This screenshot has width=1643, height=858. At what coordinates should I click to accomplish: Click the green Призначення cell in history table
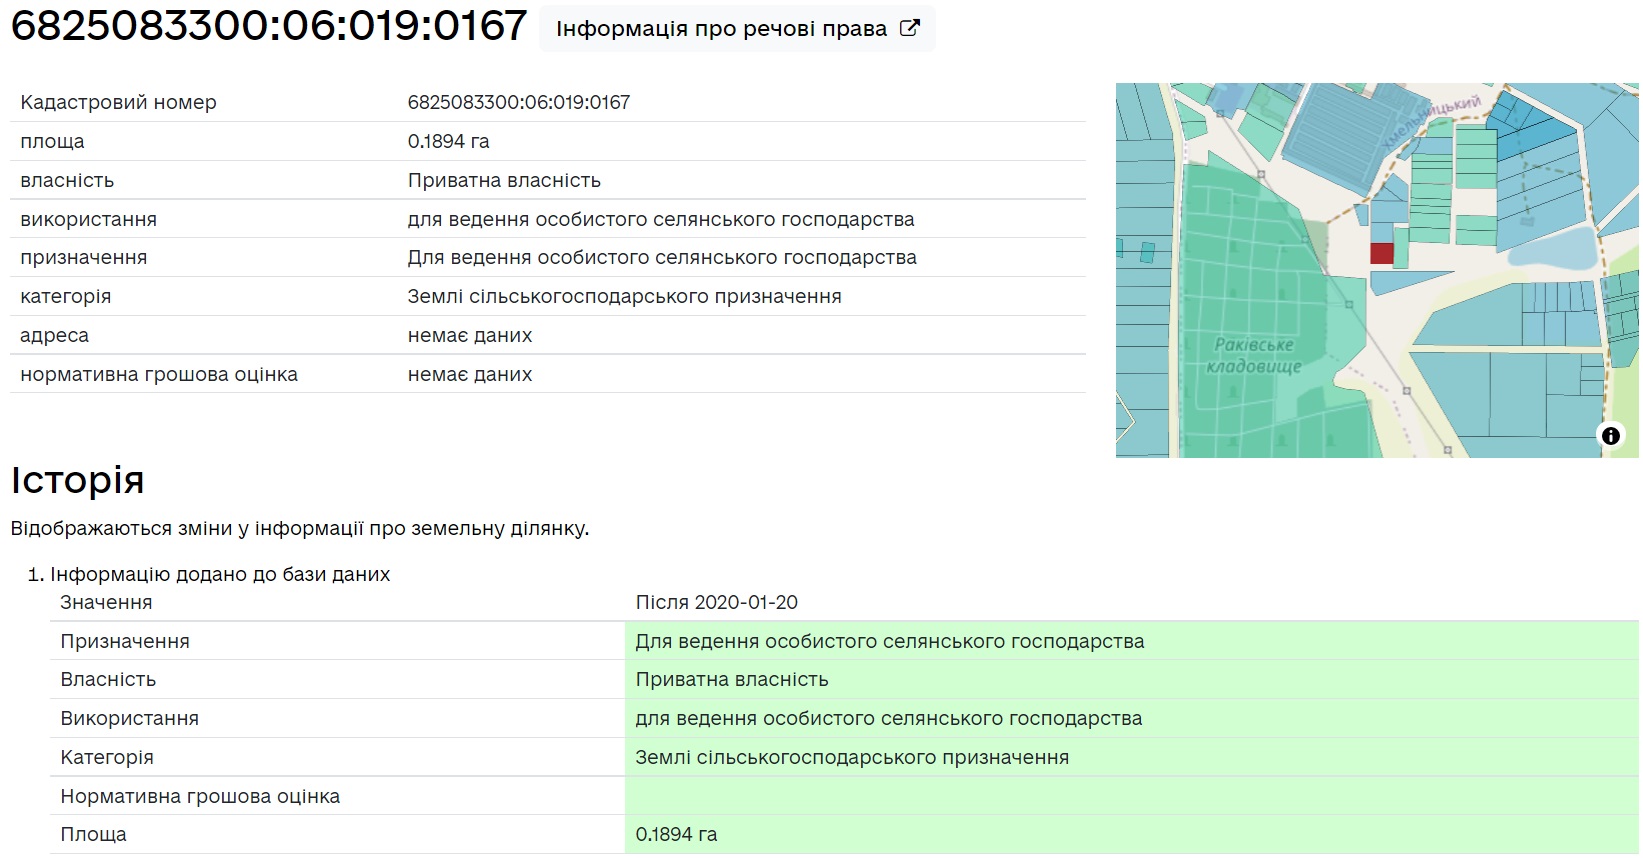click(889, 641)
